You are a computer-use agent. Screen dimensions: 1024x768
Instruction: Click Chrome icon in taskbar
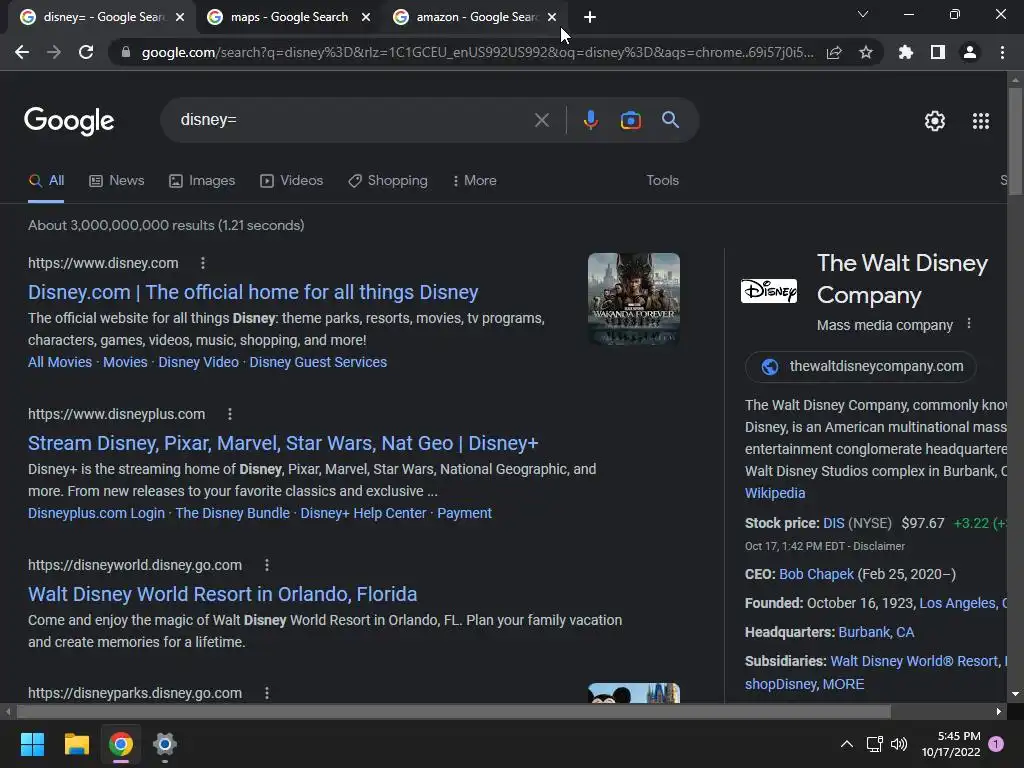click(x=121, y=744)
